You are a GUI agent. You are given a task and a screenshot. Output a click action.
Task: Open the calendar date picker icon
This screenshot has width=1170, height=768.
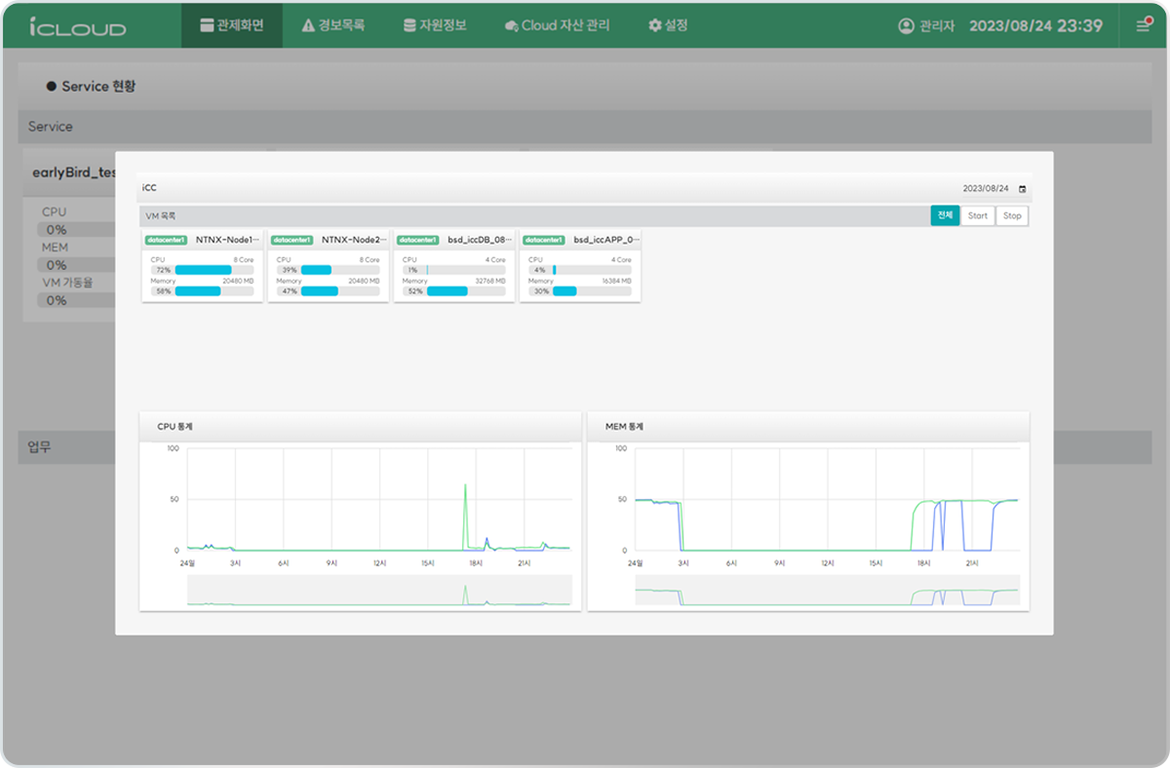1022,189
